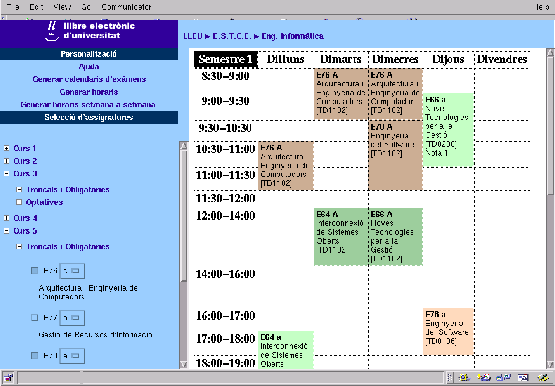Image resolution: width=555 pixels, height=386 pixels.
Task: Click the llibre electrònic d'universitat logo
Action: 89,32
